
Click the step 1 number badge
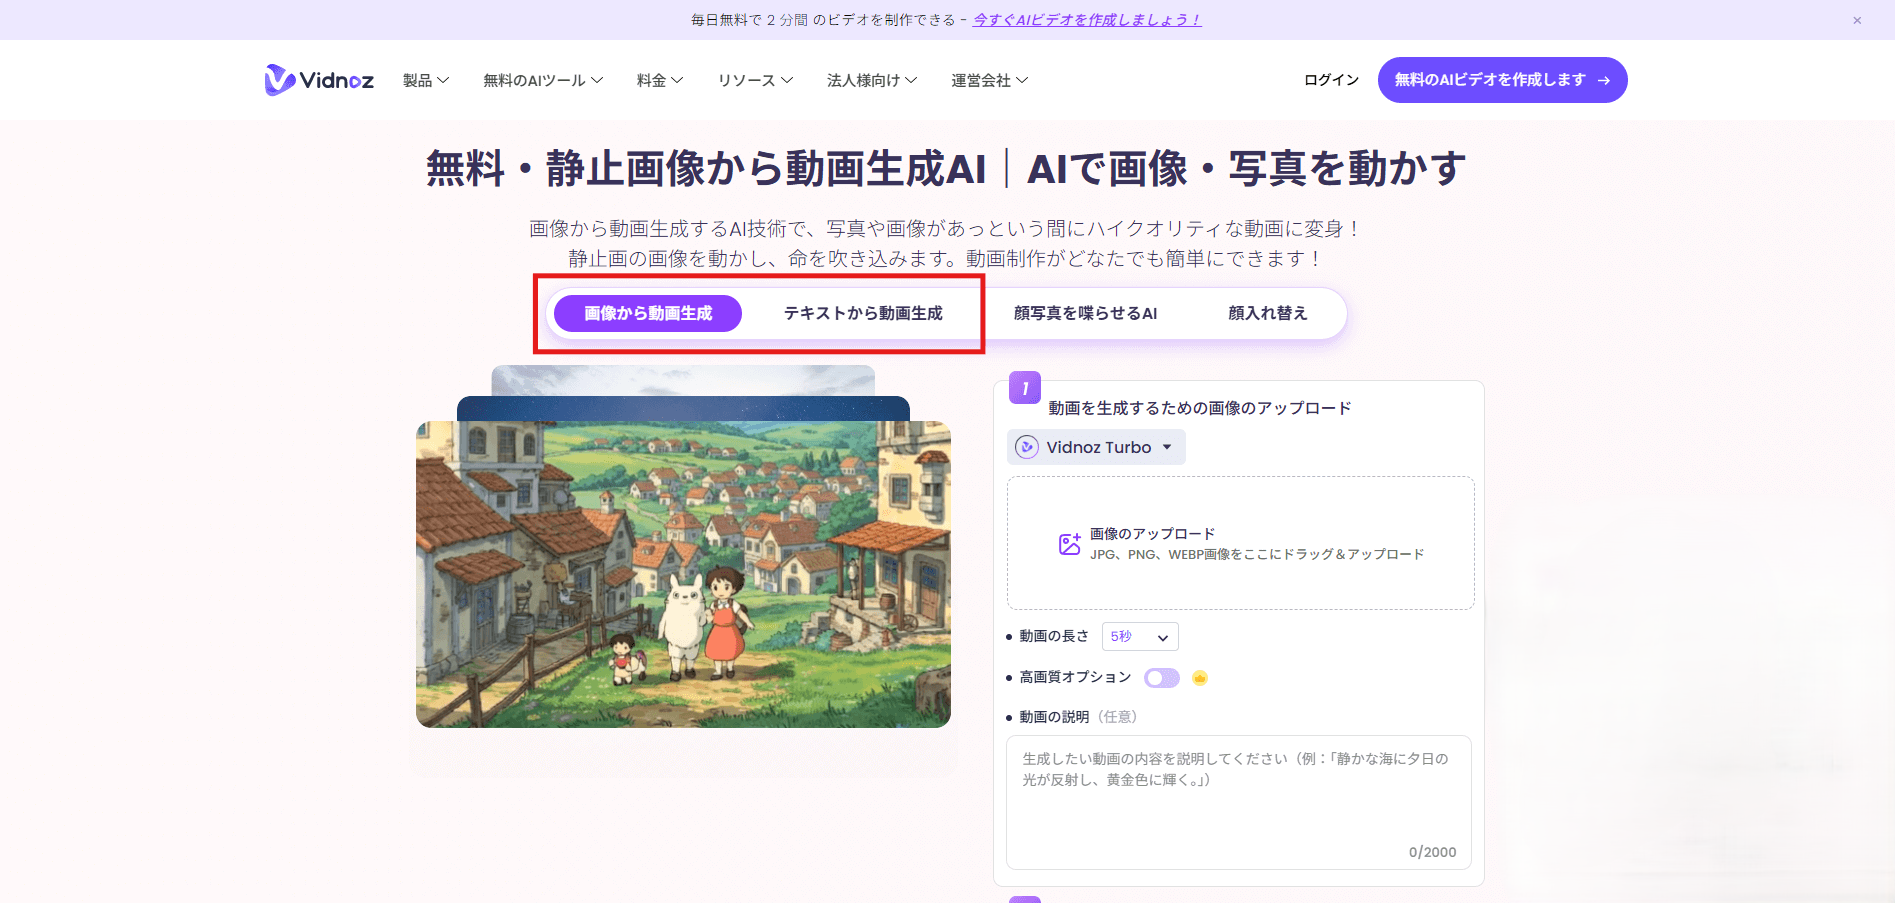pos(1024,388)
